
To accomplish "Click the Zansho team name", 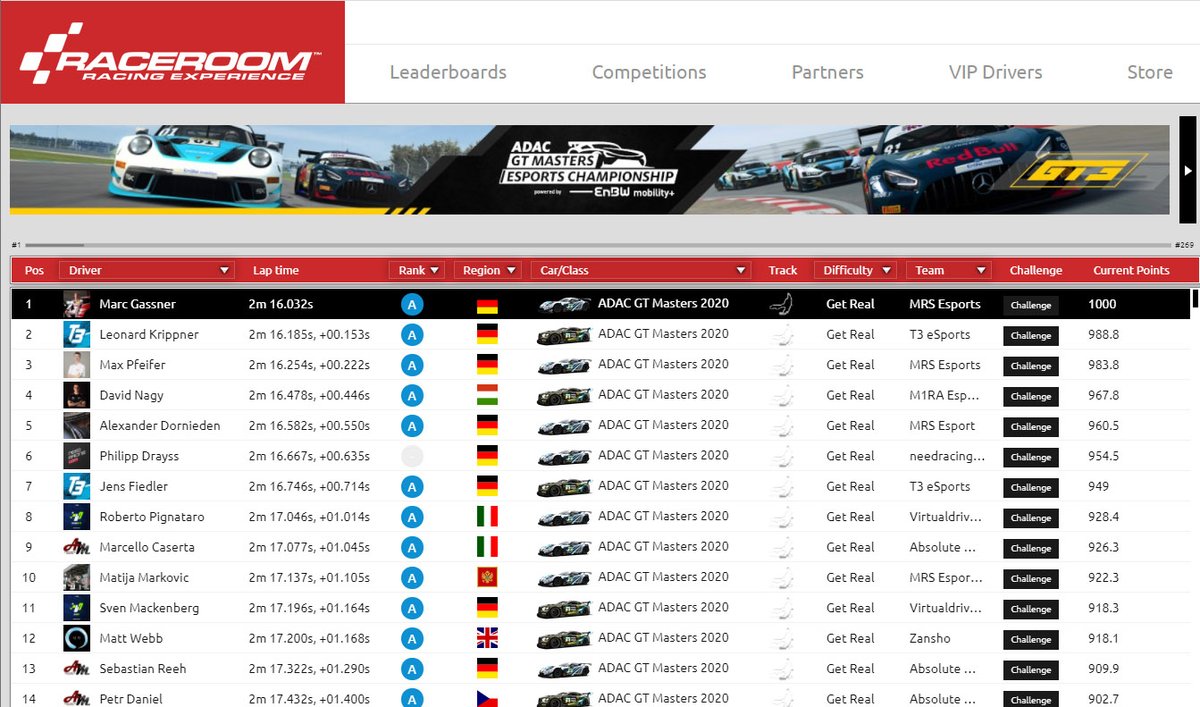I will (x=930, y=638).
